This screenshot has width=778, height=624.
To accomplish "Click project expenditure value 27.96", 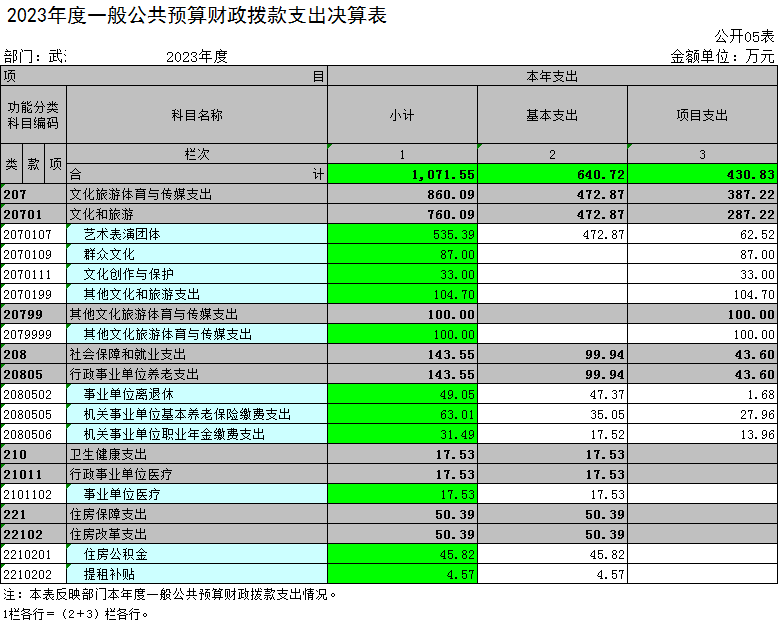I will click(702, 414).
